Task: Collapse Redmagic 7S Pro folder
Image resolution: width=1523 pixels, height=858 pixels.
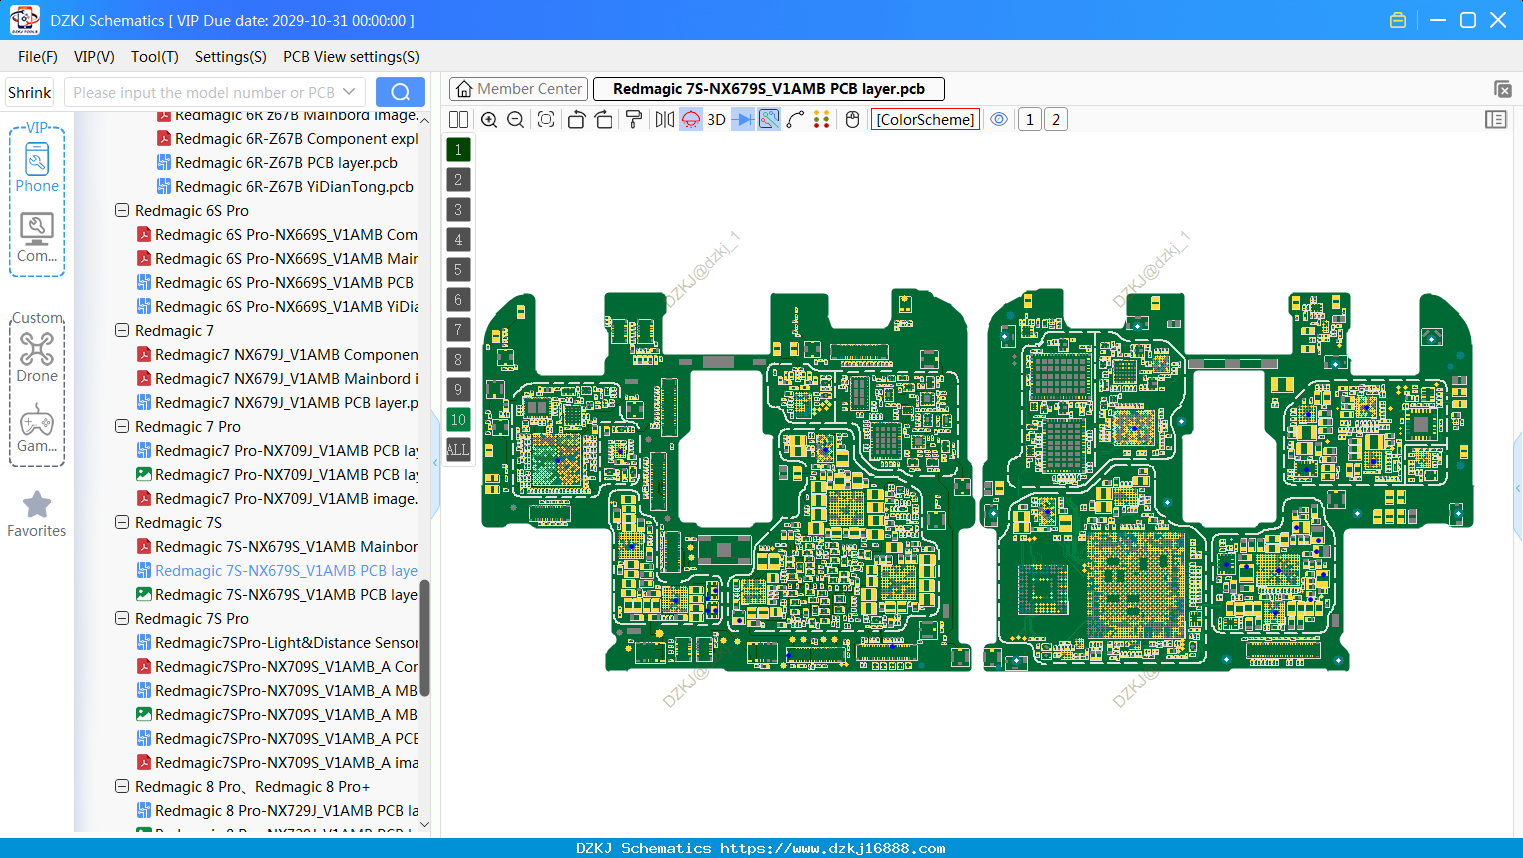Action: pos(122,619)
